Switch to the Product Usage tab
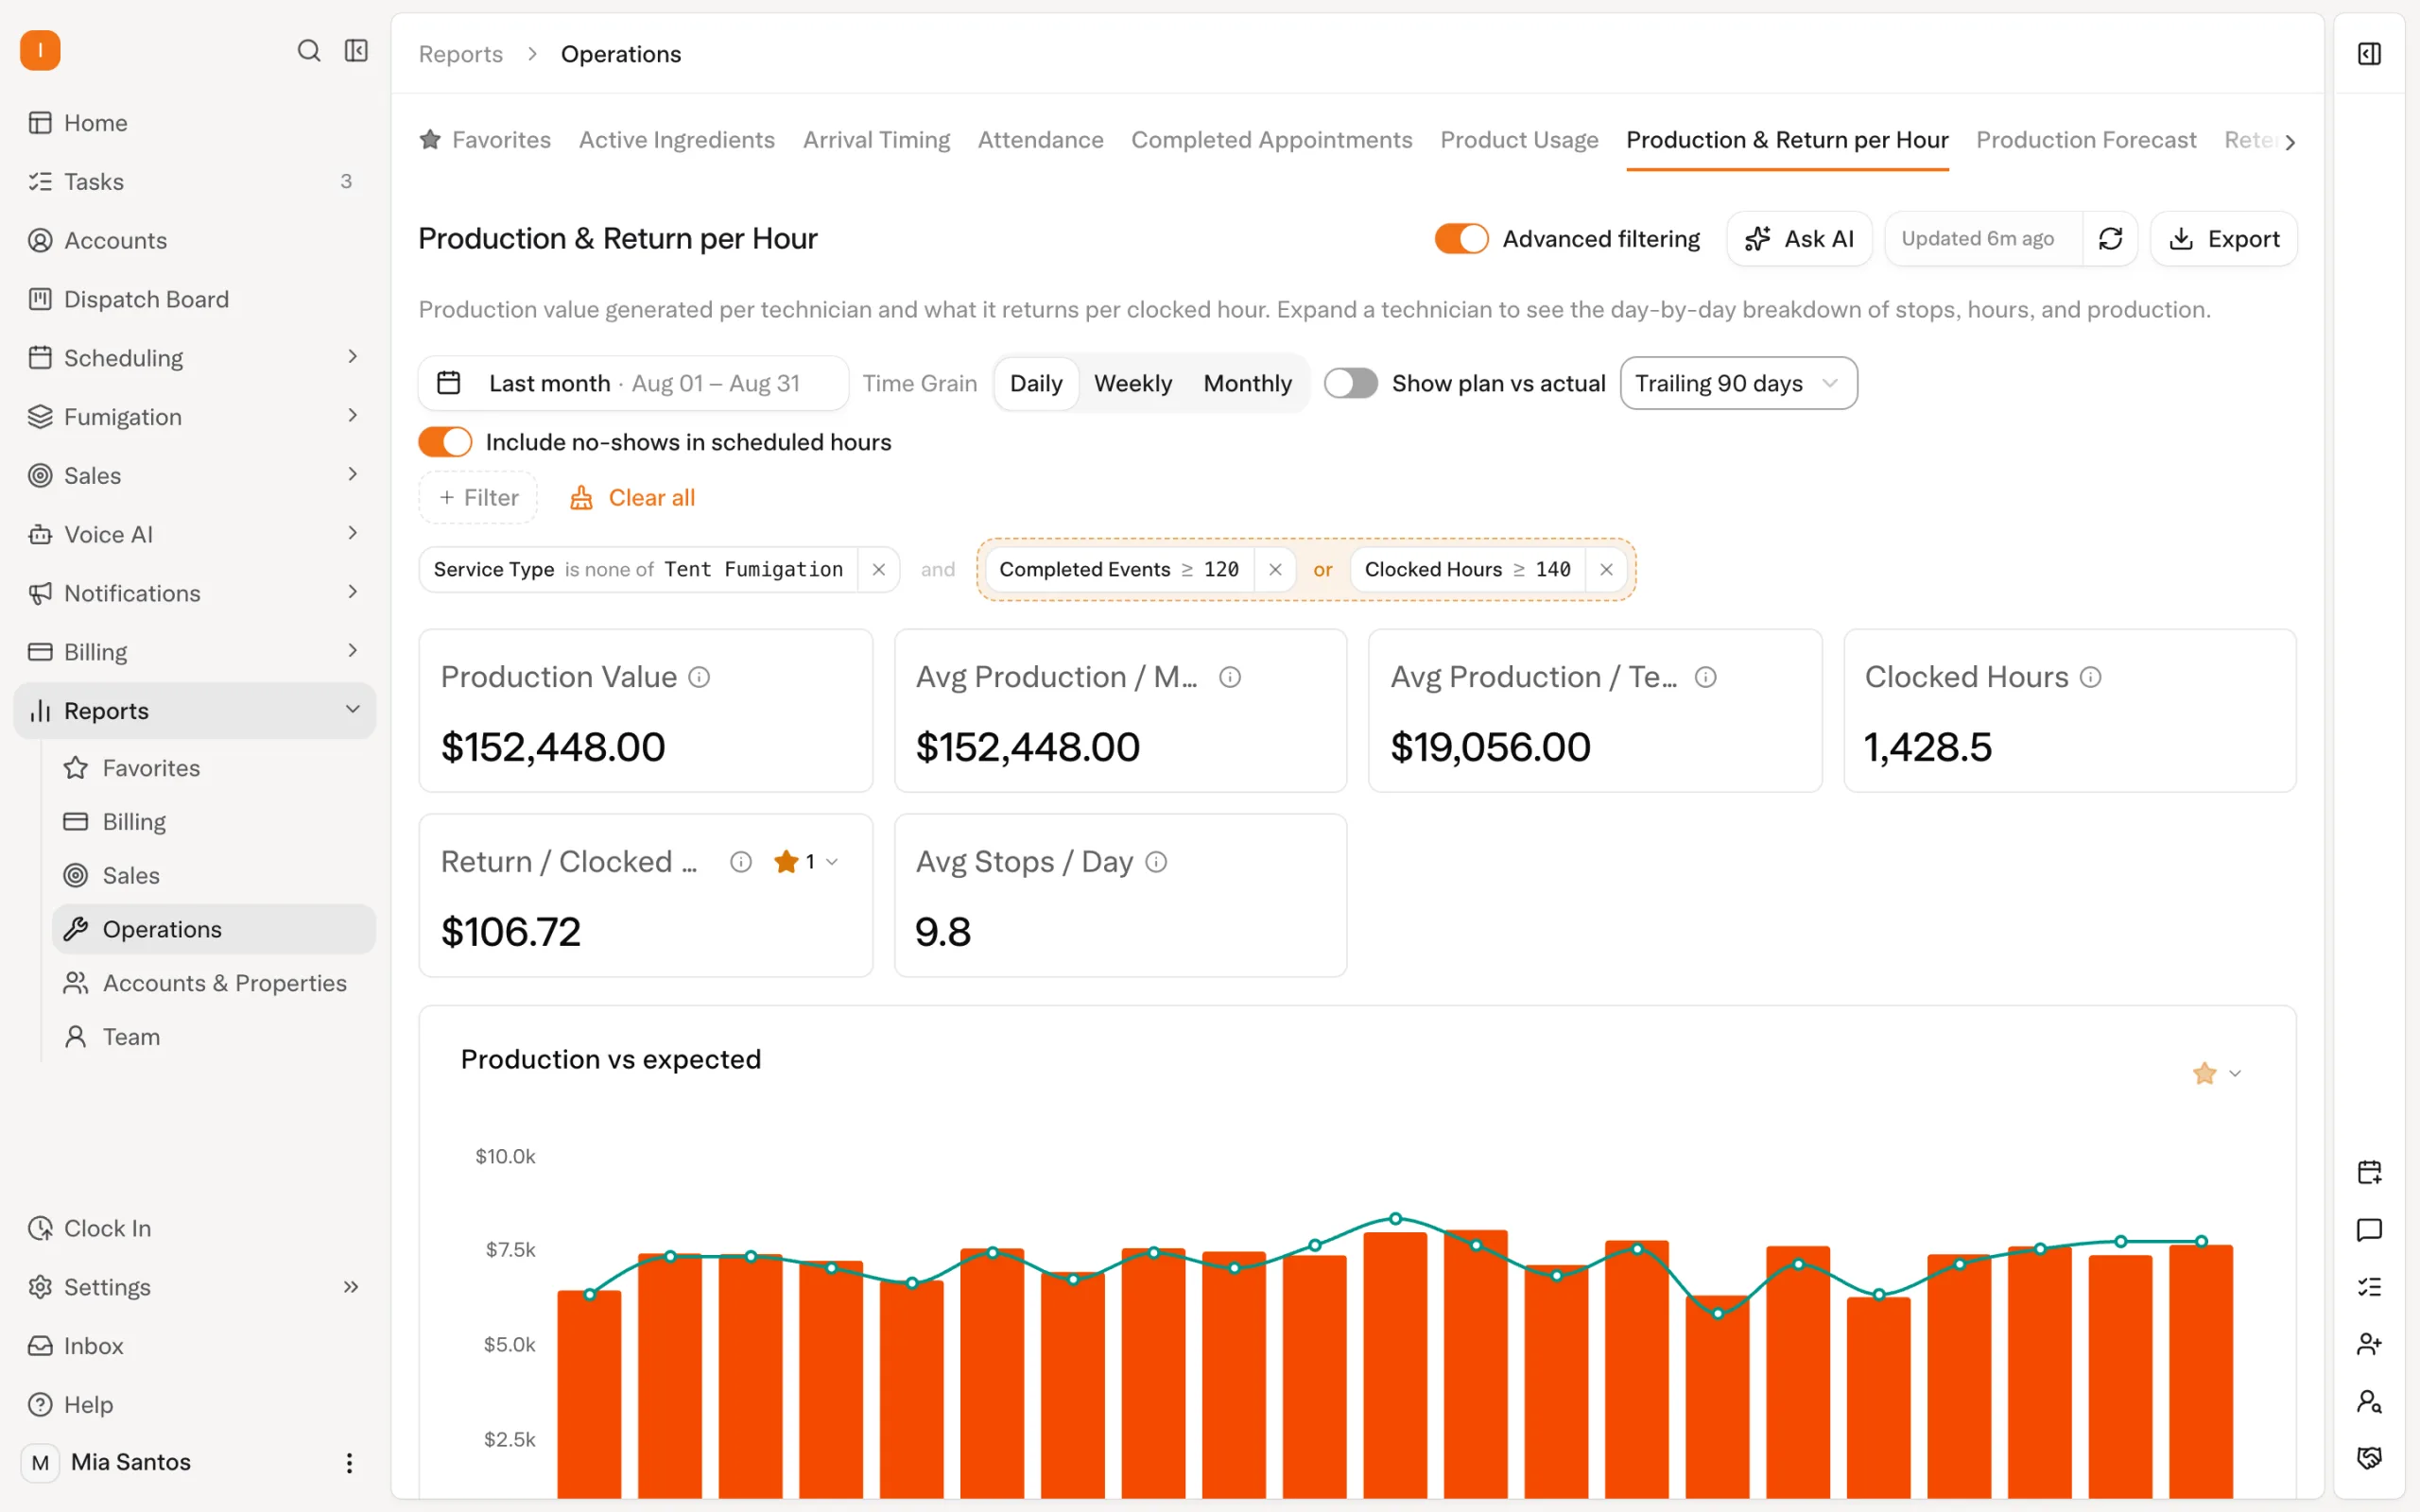Viewport: 2420px width, 1512px height. [1519, 140]
